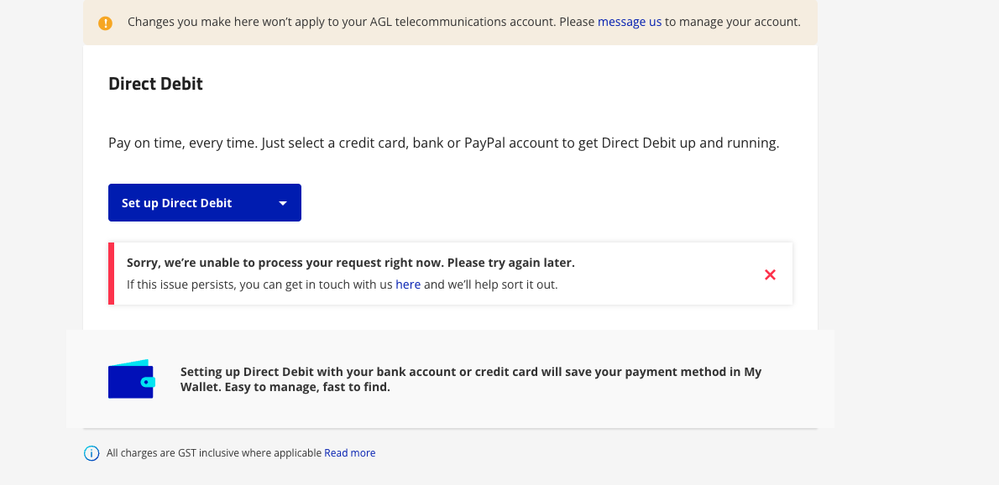Click the 'Pay on time, every time' paragraph
Screen dimensions: 999x485
click(443, 143)
